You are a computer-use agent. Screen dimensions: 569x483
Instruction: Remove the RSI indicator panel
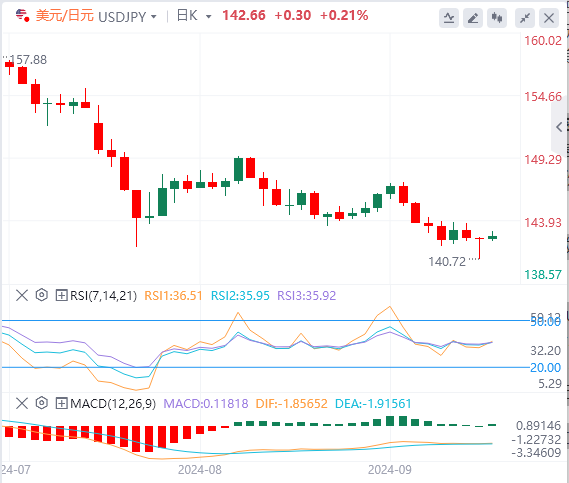(x=22, y=295)
